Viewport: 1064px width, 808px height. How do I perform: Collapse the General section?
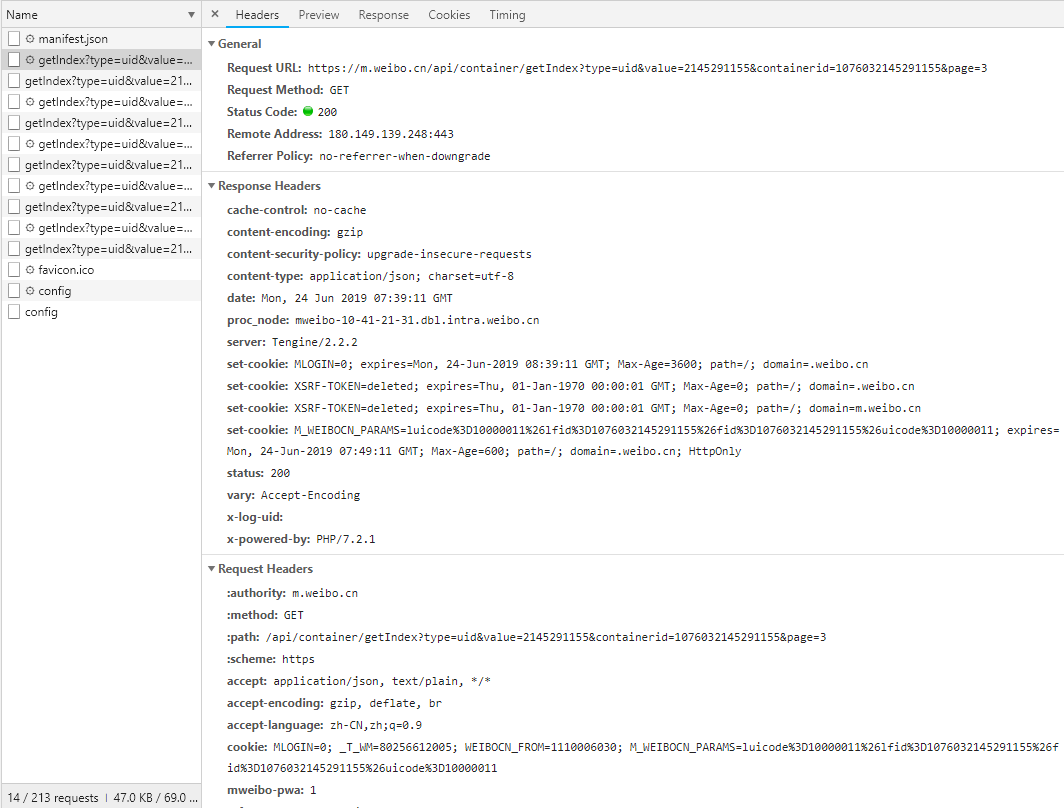click(x=211, y=43)
